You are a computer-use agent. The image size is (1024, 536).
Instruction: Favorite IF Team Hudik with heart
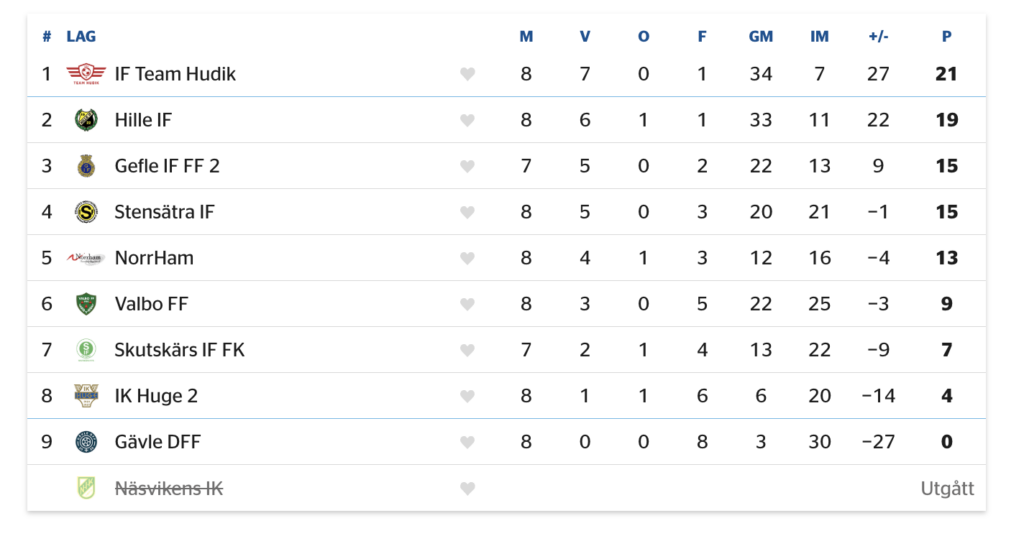tap(467, 74)
